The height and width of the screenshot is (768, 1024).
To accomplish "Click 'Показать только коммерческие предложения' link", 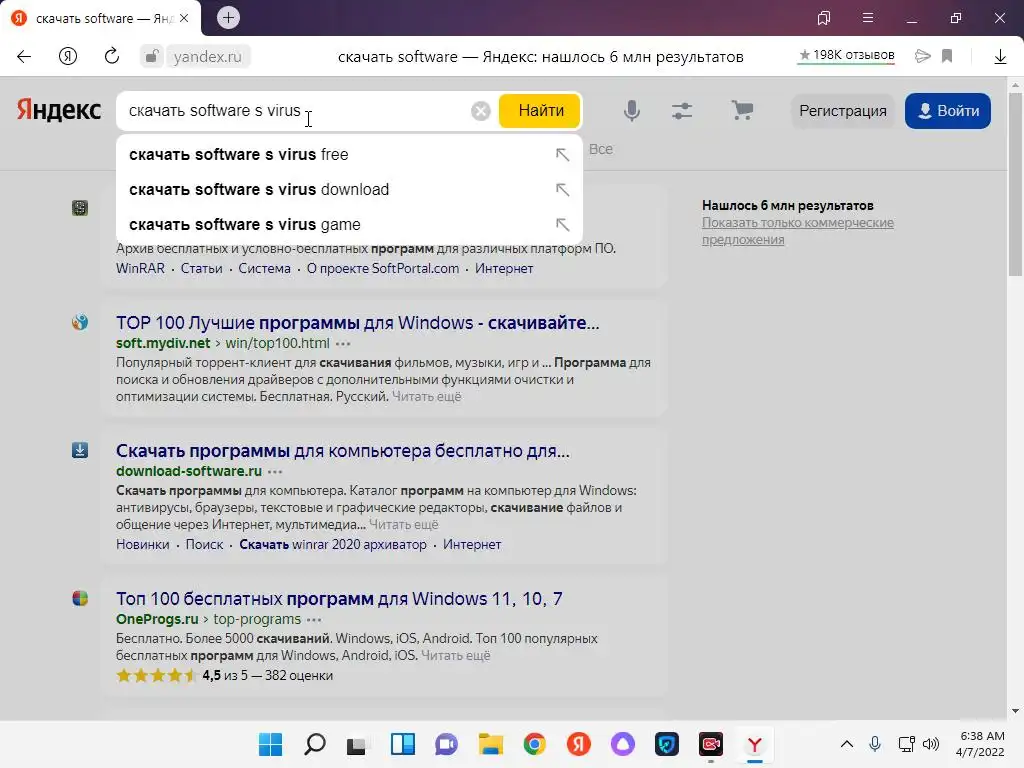I will pyautogui.click(x=797, y=231).
